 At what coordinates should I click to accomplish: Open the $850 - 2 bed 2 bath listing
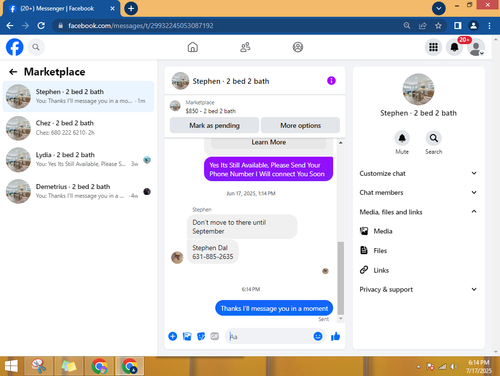click(x=211, y=111)
